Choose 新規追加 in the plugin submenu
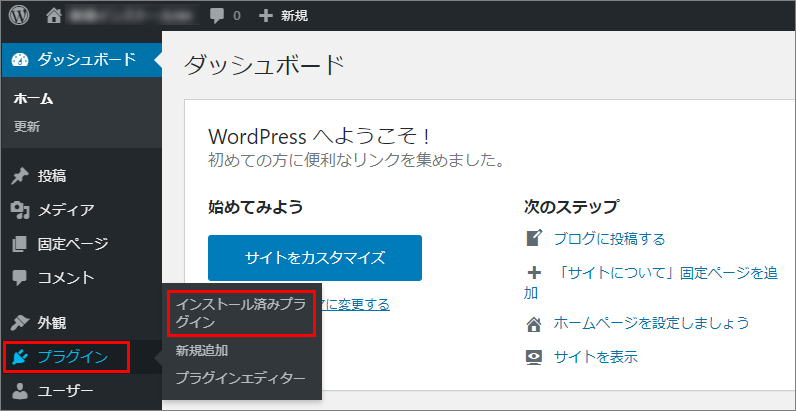The height and width of the screenshot is (411, 796). click(x=202, y=351)
